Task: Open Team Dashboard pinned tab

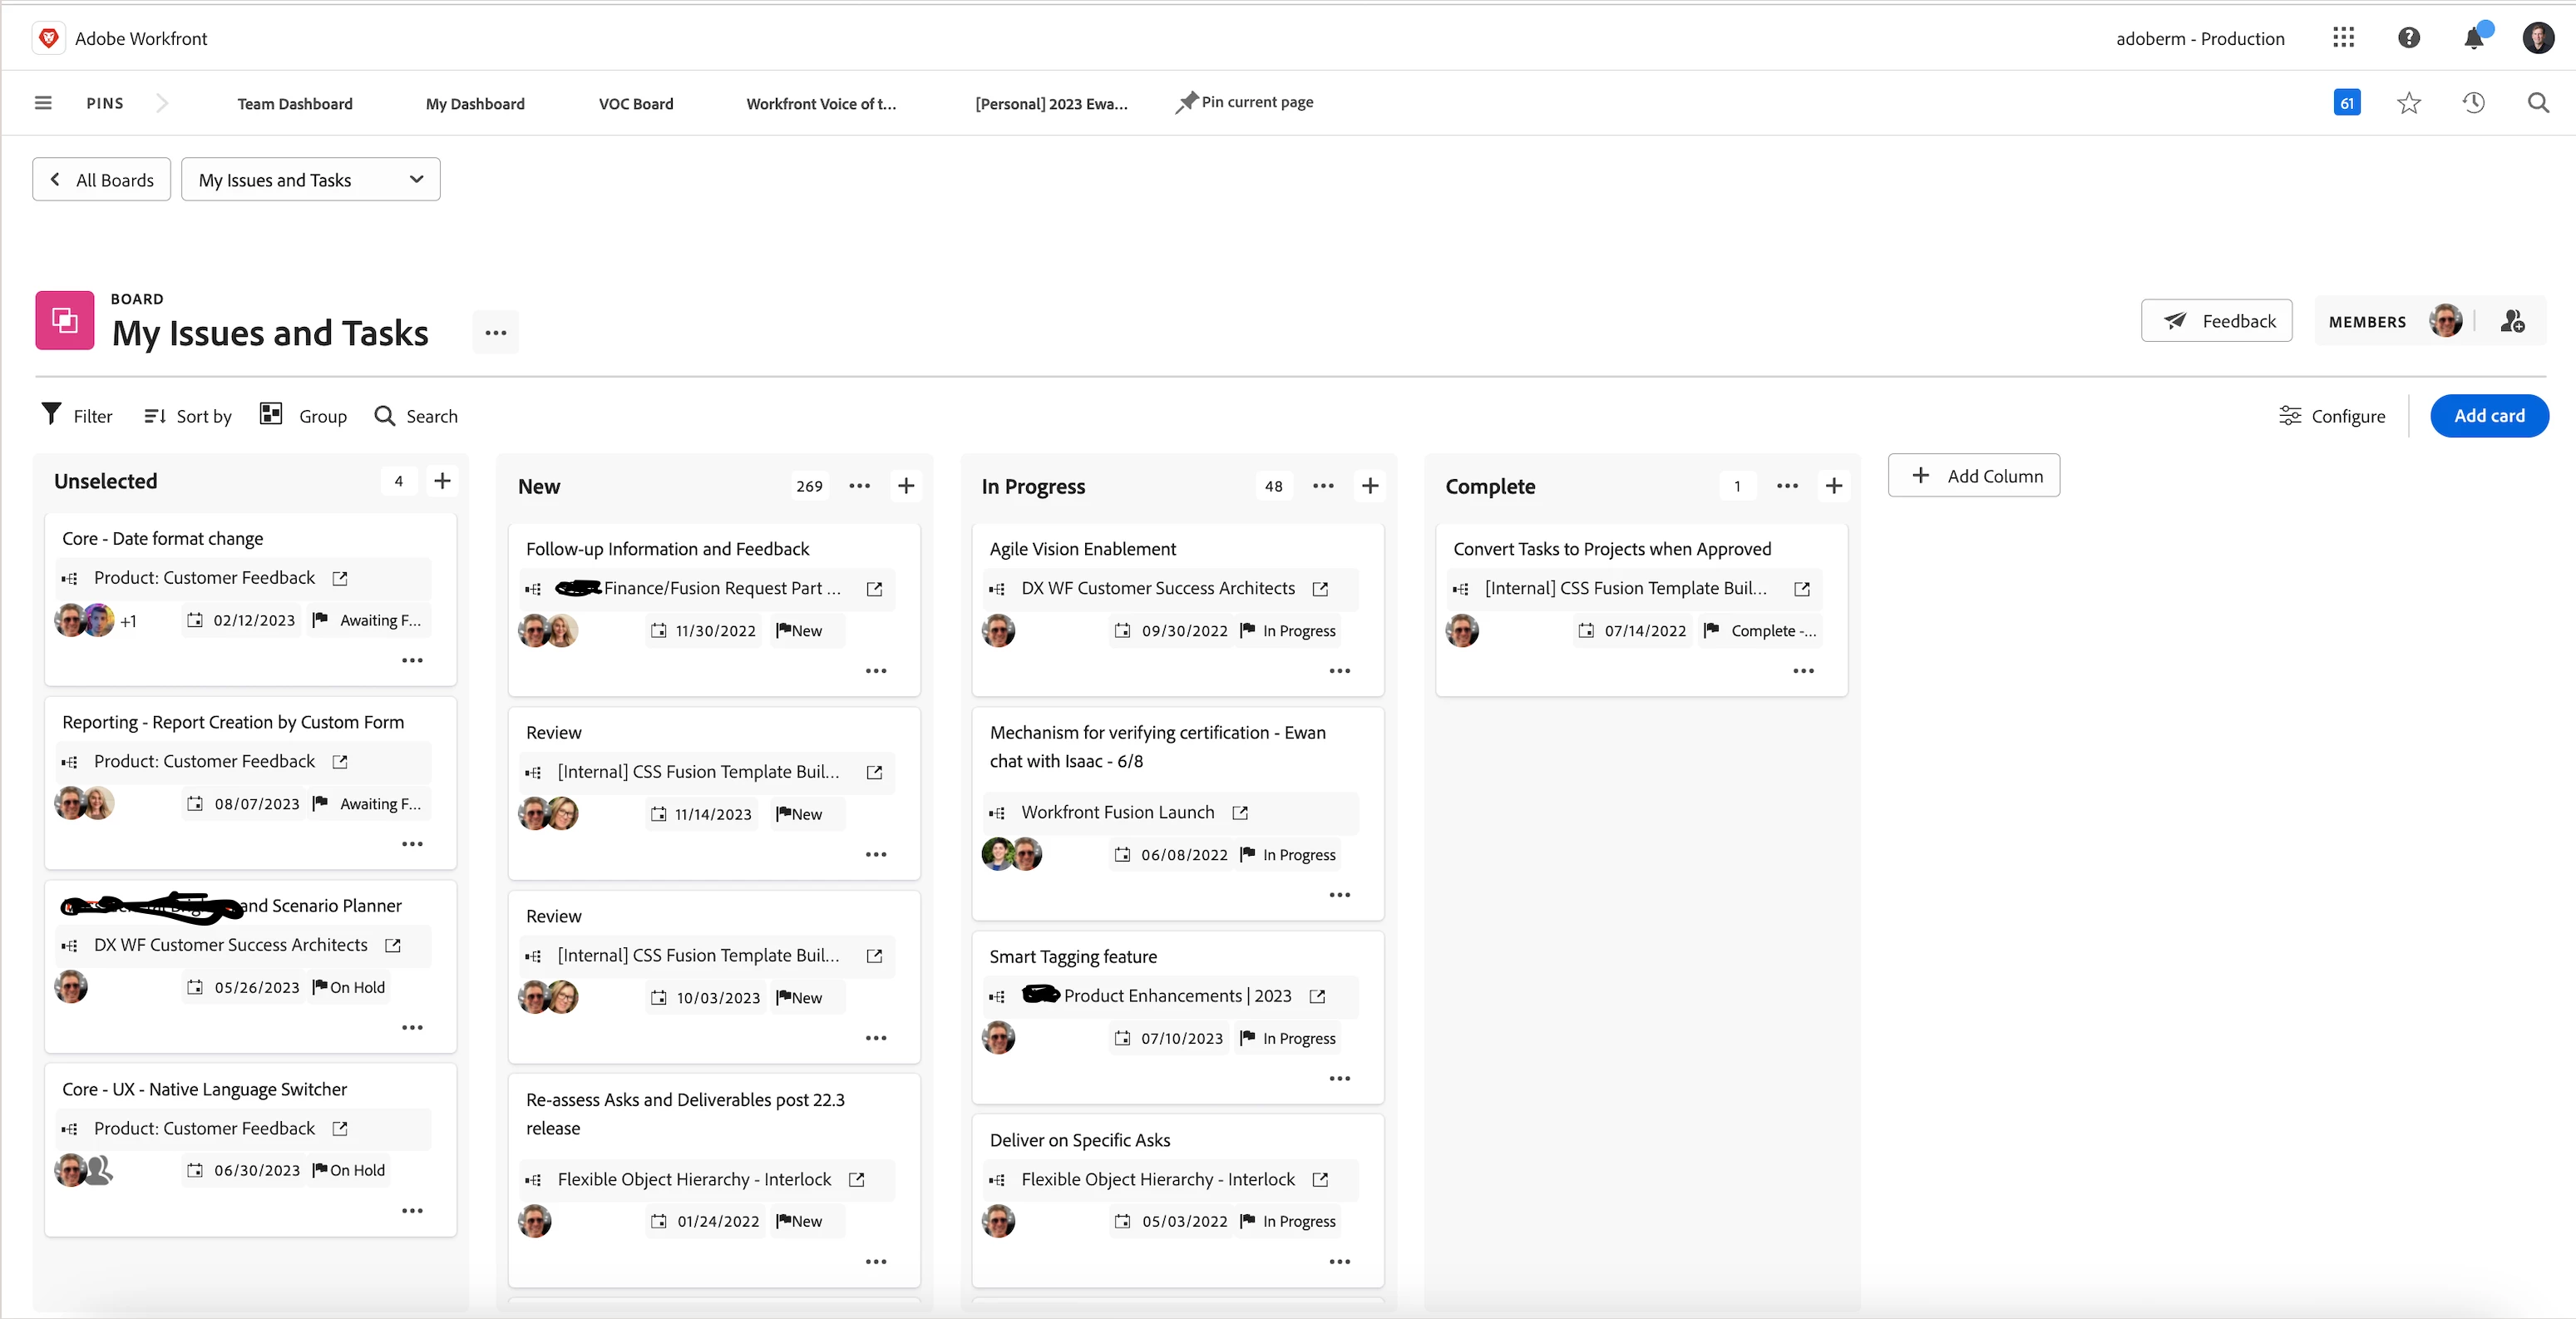Action: pyautogui.click(x=295, y=104)
